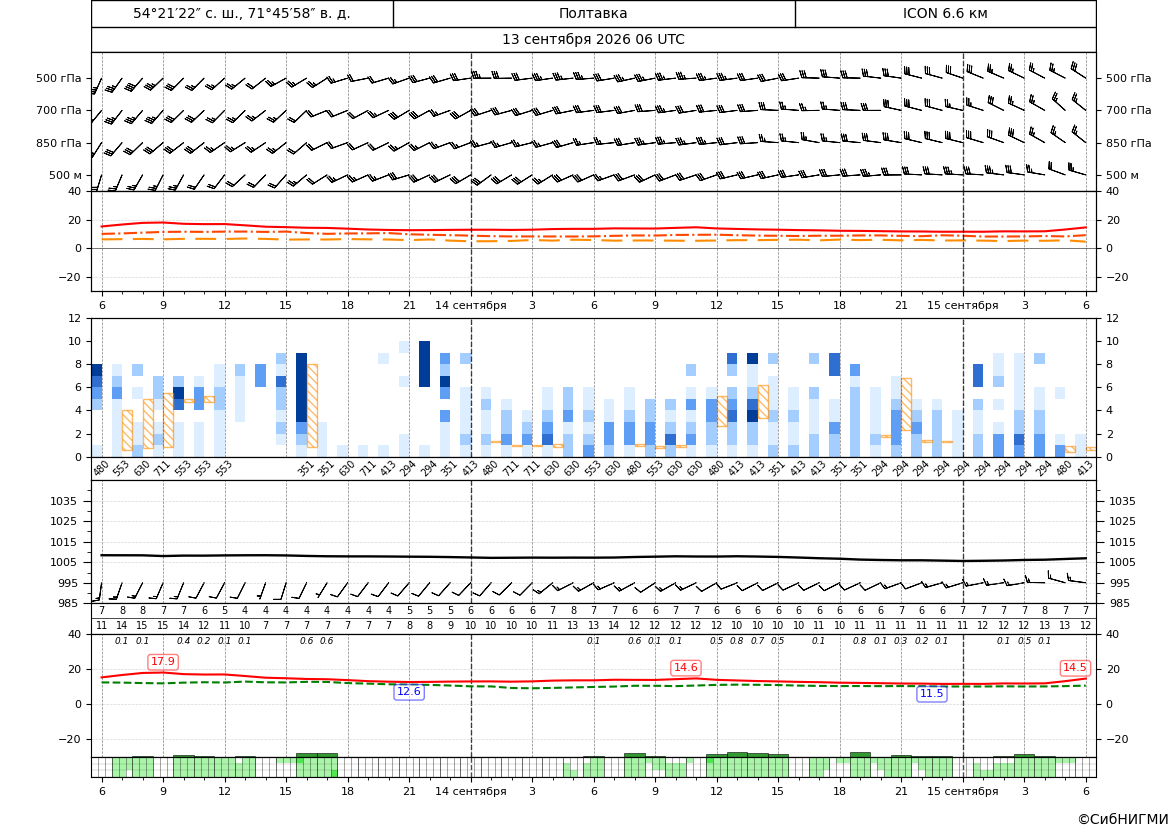Viewport: 1169px width, 827px height.
Task: Click the 15 сентября marker on bottom axis
Action: click(962, 791)
